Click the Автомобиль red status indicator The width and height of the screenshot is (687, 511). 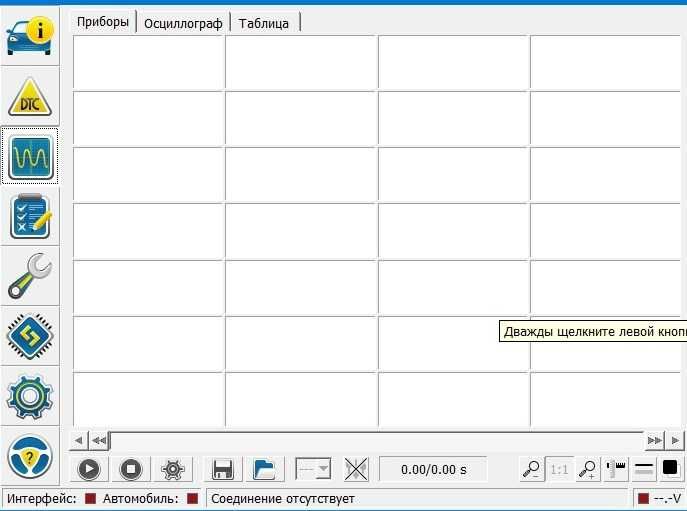[192, 499]
